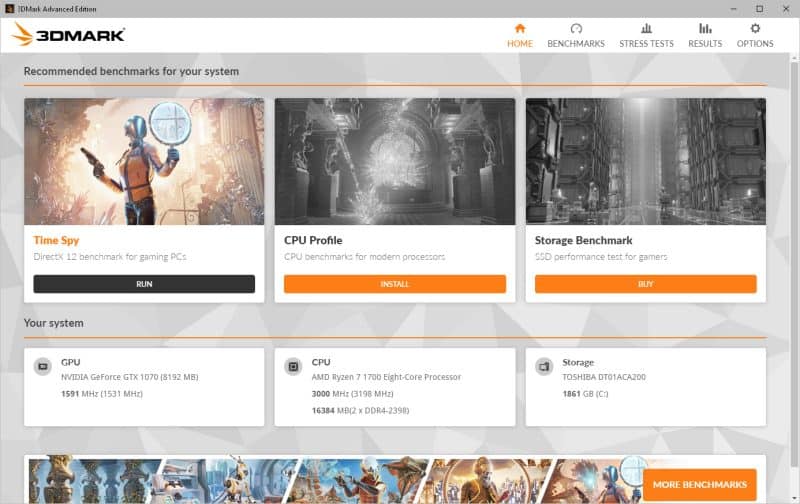Click the 3DMark logo
Image resolution: width=800 pixels, height=504 pixels.
coord(68,35)
